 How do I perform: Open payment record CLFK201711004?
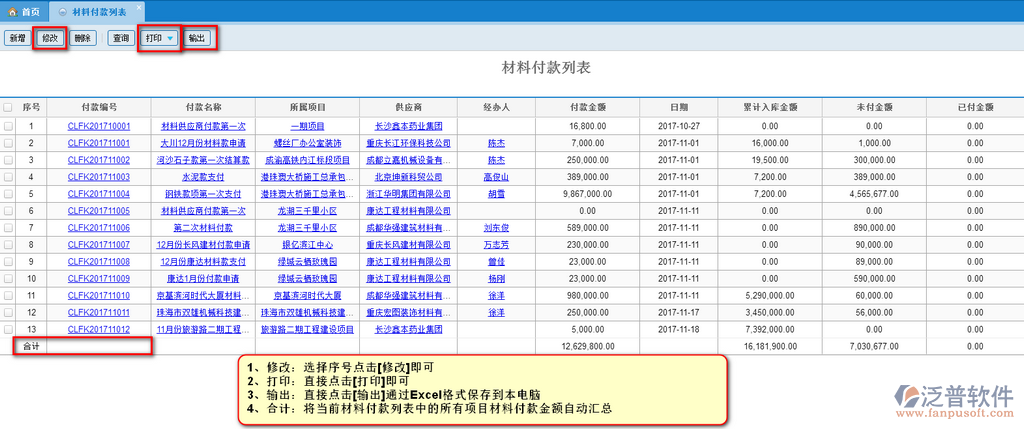[99, 194]
